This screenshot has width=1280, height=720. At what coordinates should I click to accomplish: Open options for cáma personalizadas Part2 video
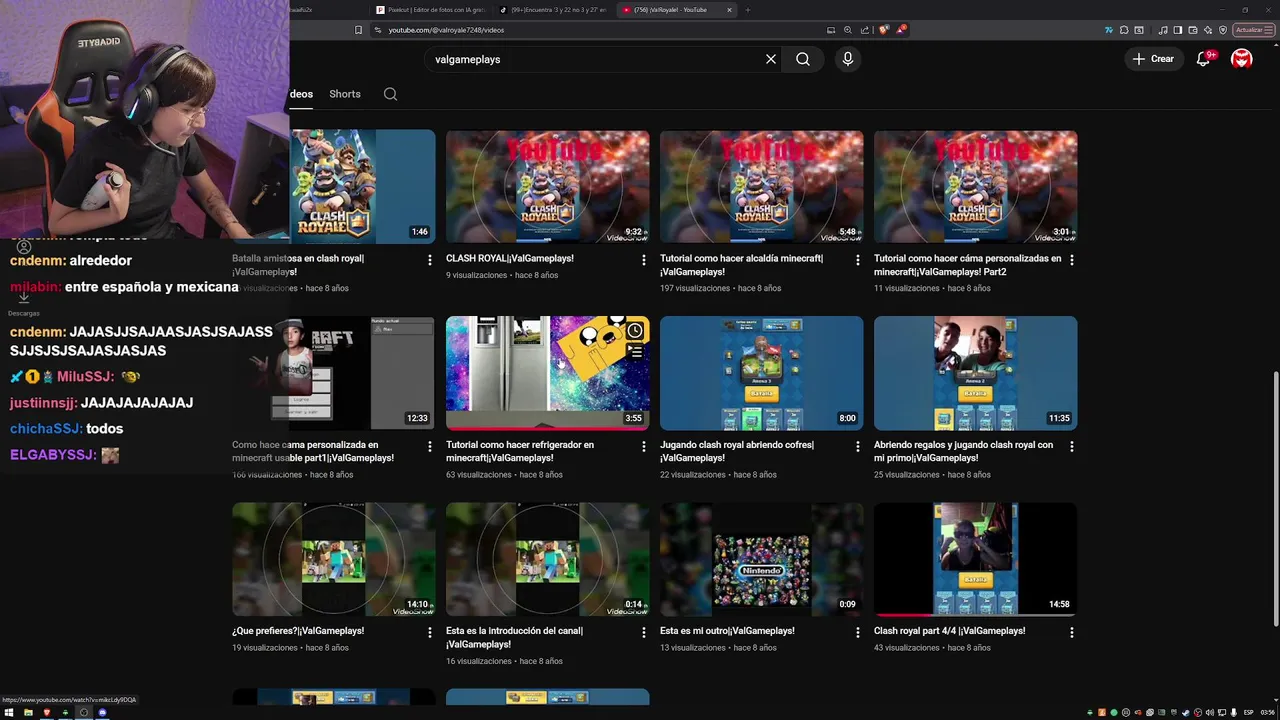[x=1072, y=260]
